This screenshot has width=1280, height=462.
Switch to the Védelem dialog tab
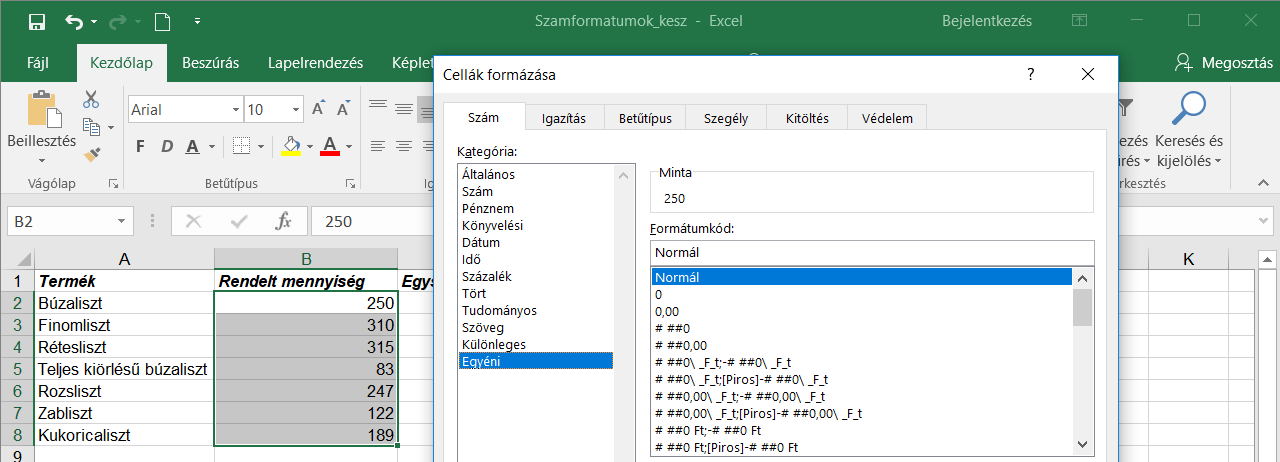(887, 118)
